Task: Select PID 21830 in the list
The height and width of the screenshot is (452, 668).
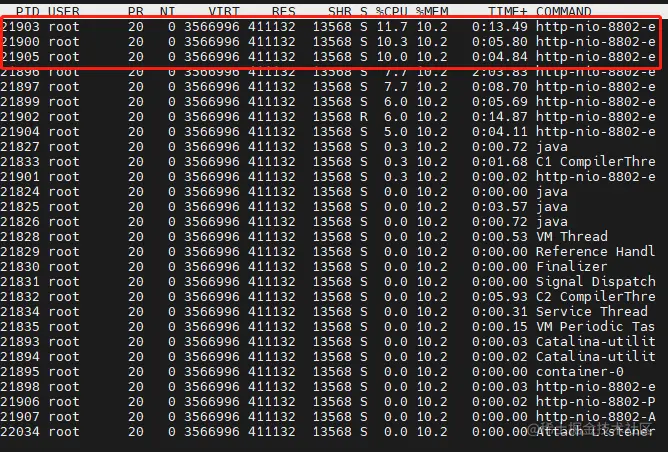Action: [x=20, y=267]
